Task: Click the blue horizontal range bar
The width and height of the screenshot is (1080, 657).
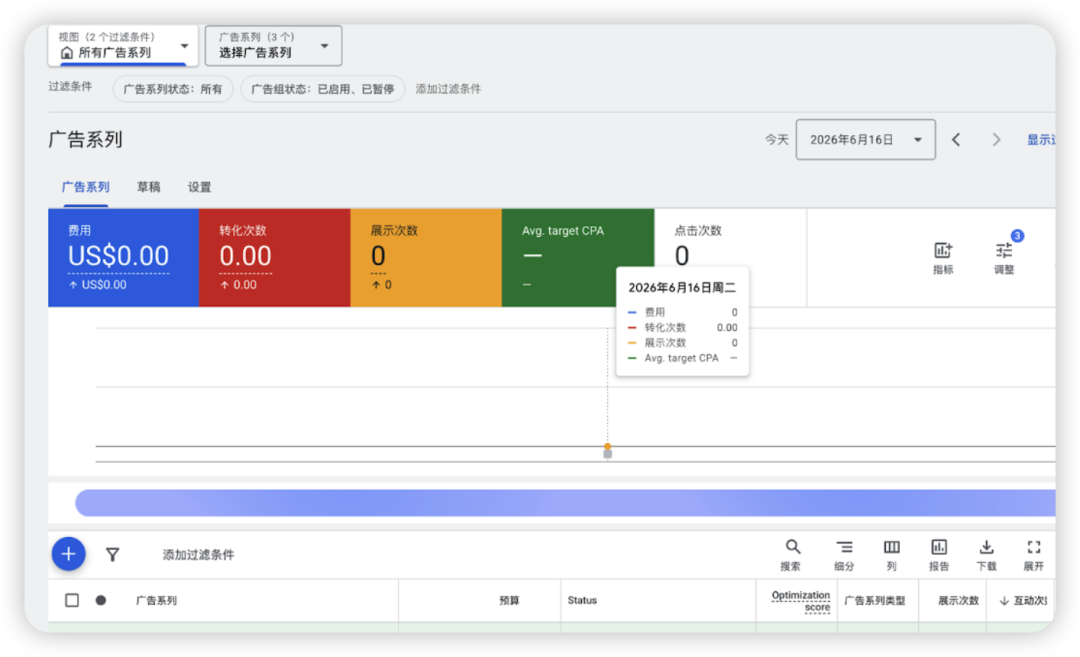Action: point(565,503)
